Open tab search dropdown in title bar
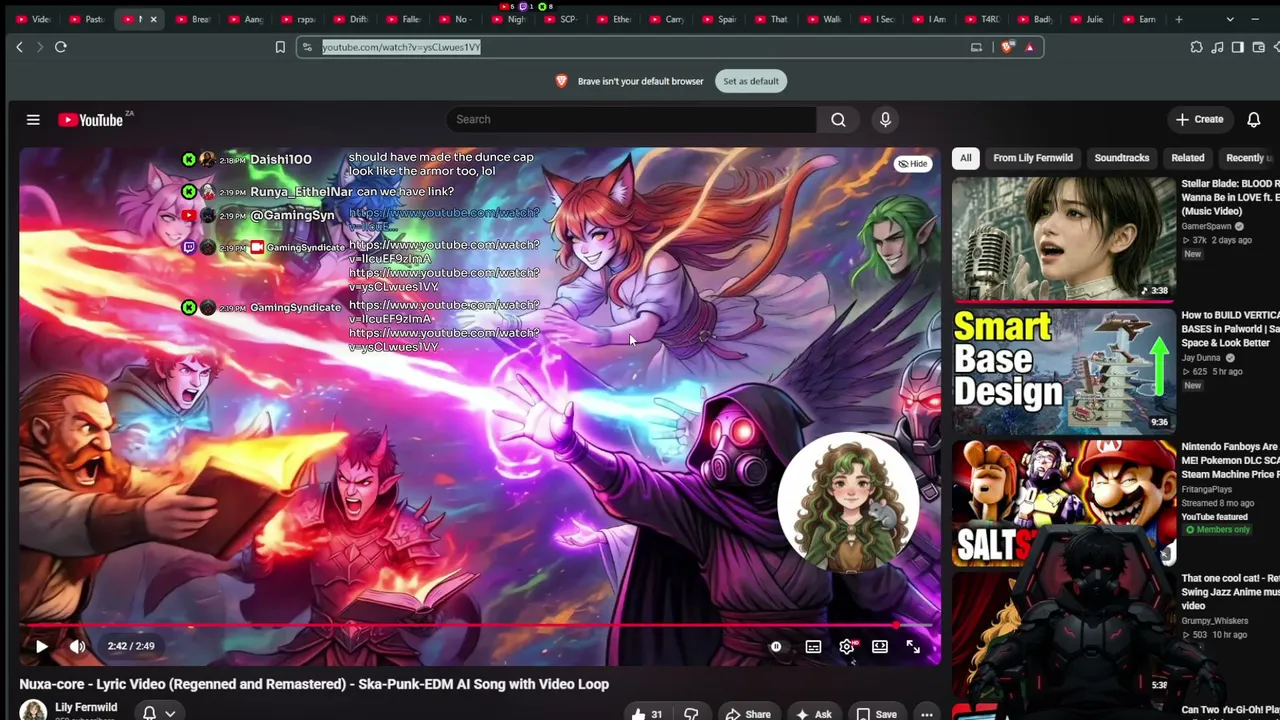1280x720 pixels. click(x=1229, y=19)
